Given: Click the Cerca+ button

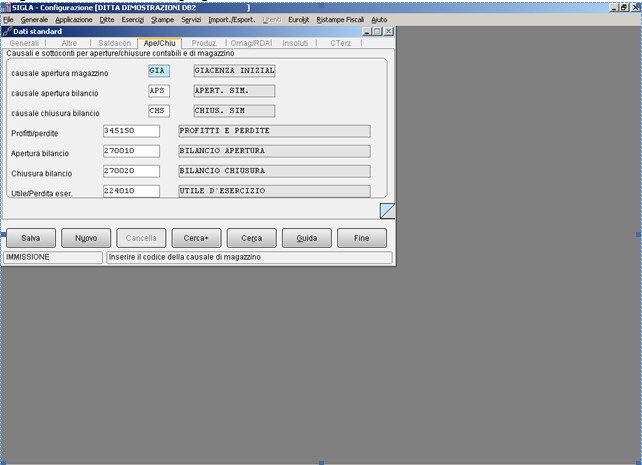Looking at the screenshot, I should click(x=196, y=238).
